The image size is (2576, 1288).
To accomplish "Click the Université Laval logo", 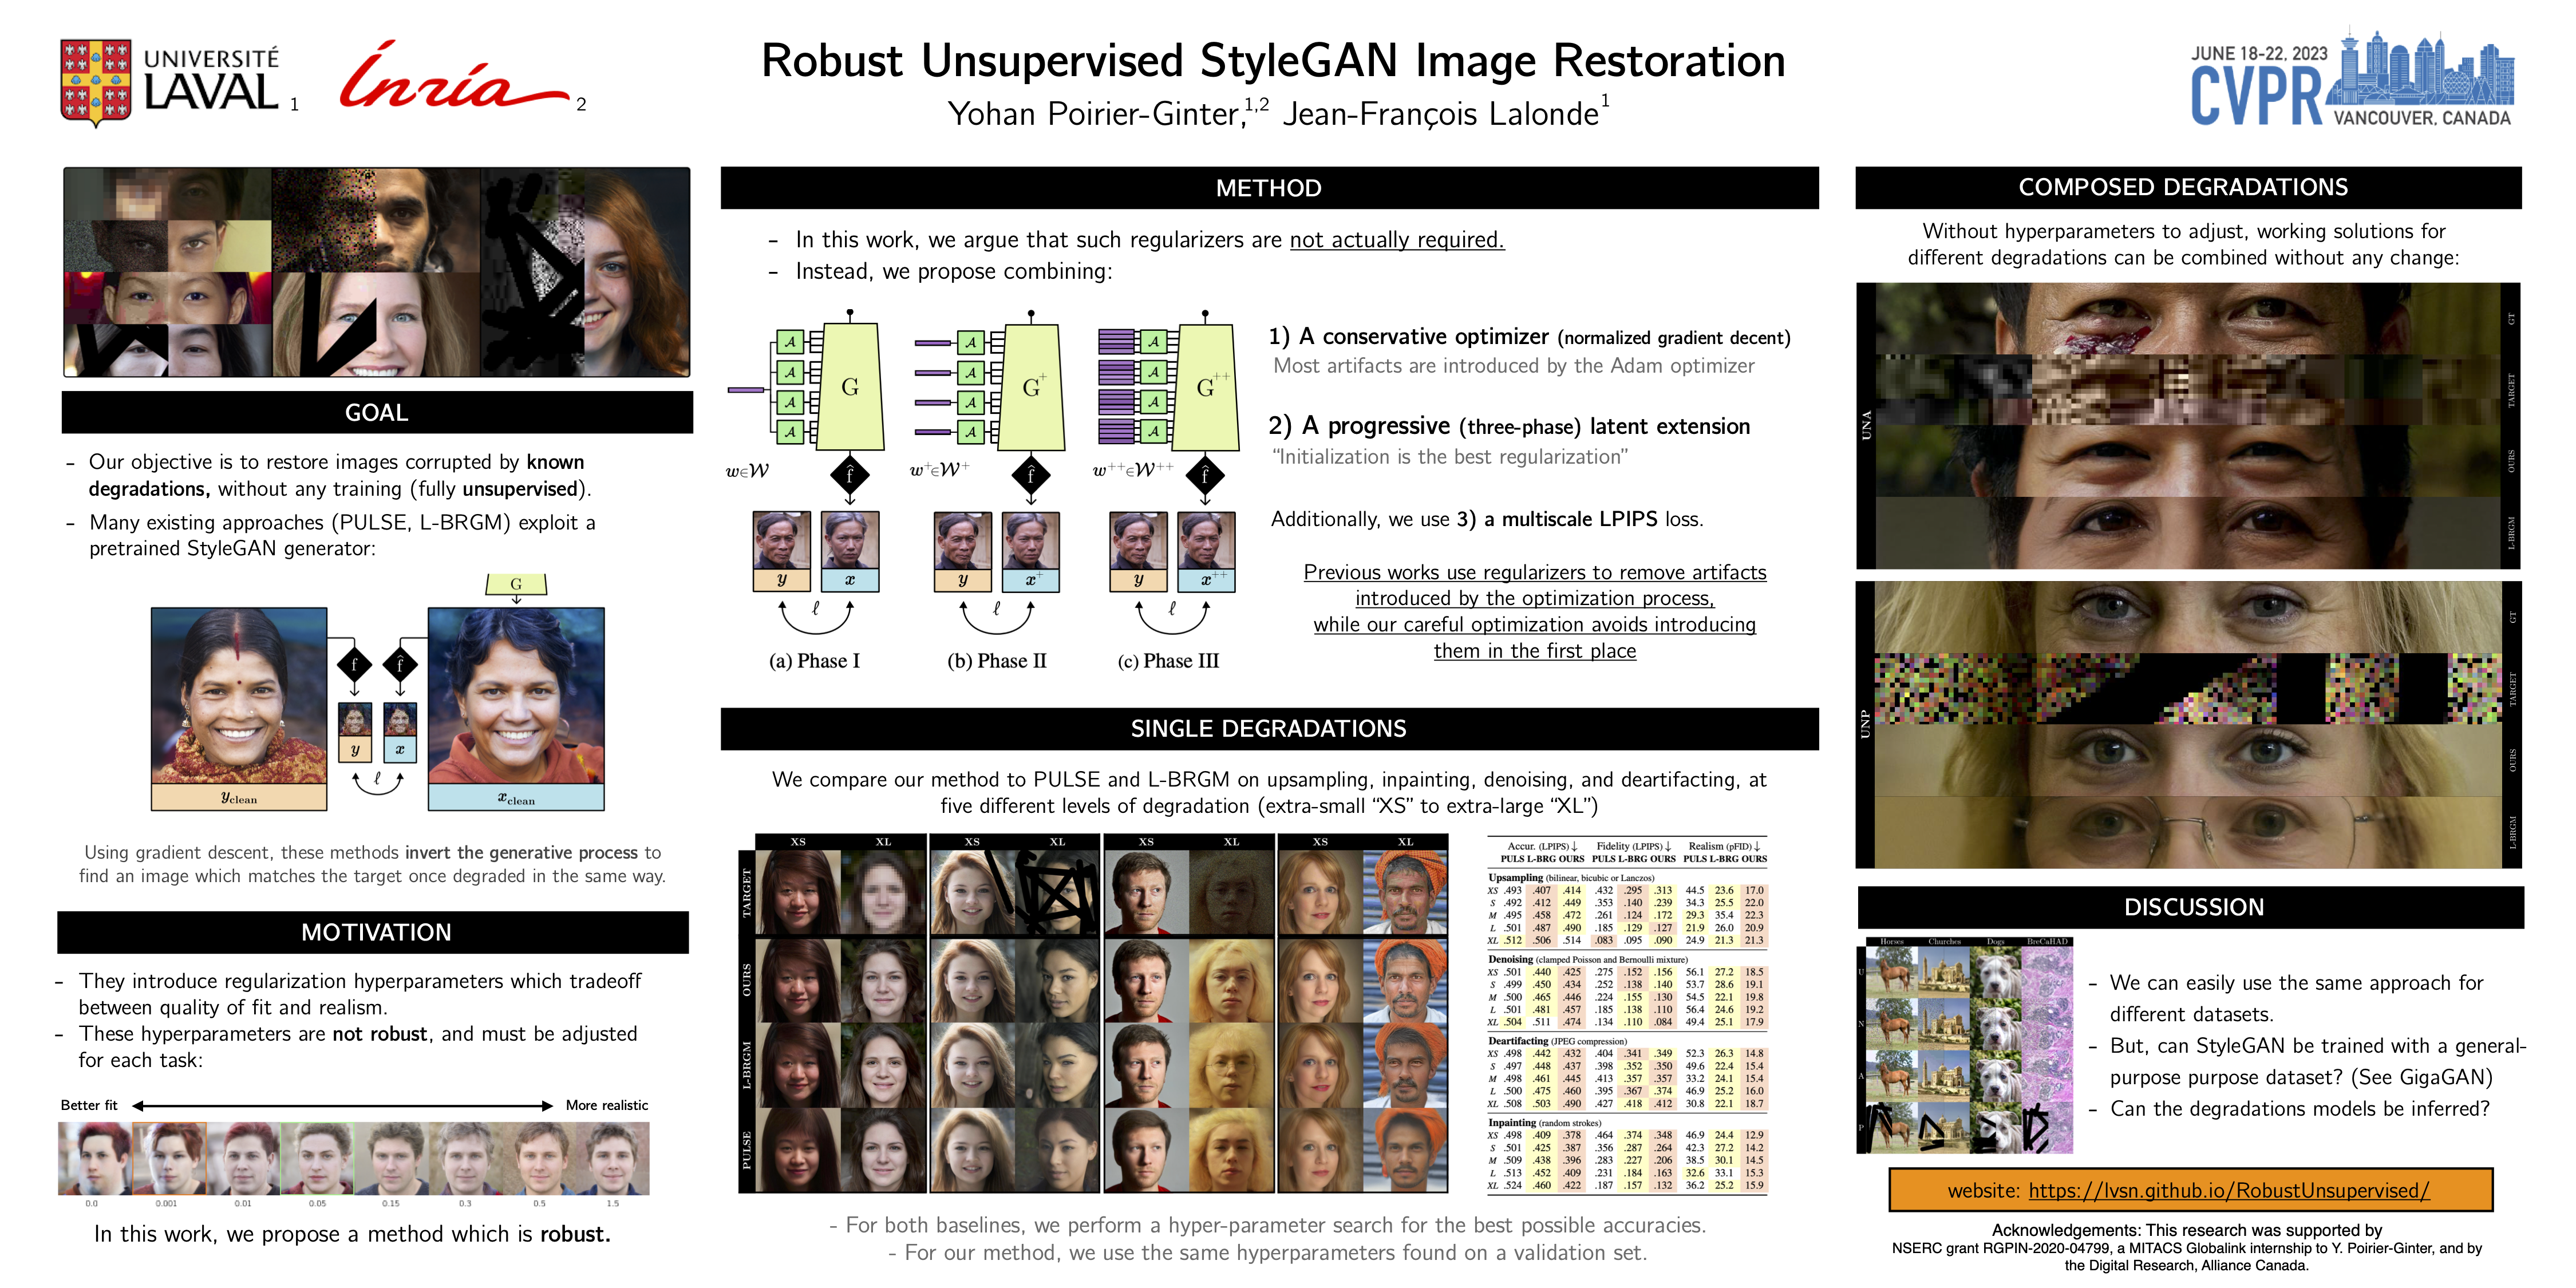I will coord(170,82).
